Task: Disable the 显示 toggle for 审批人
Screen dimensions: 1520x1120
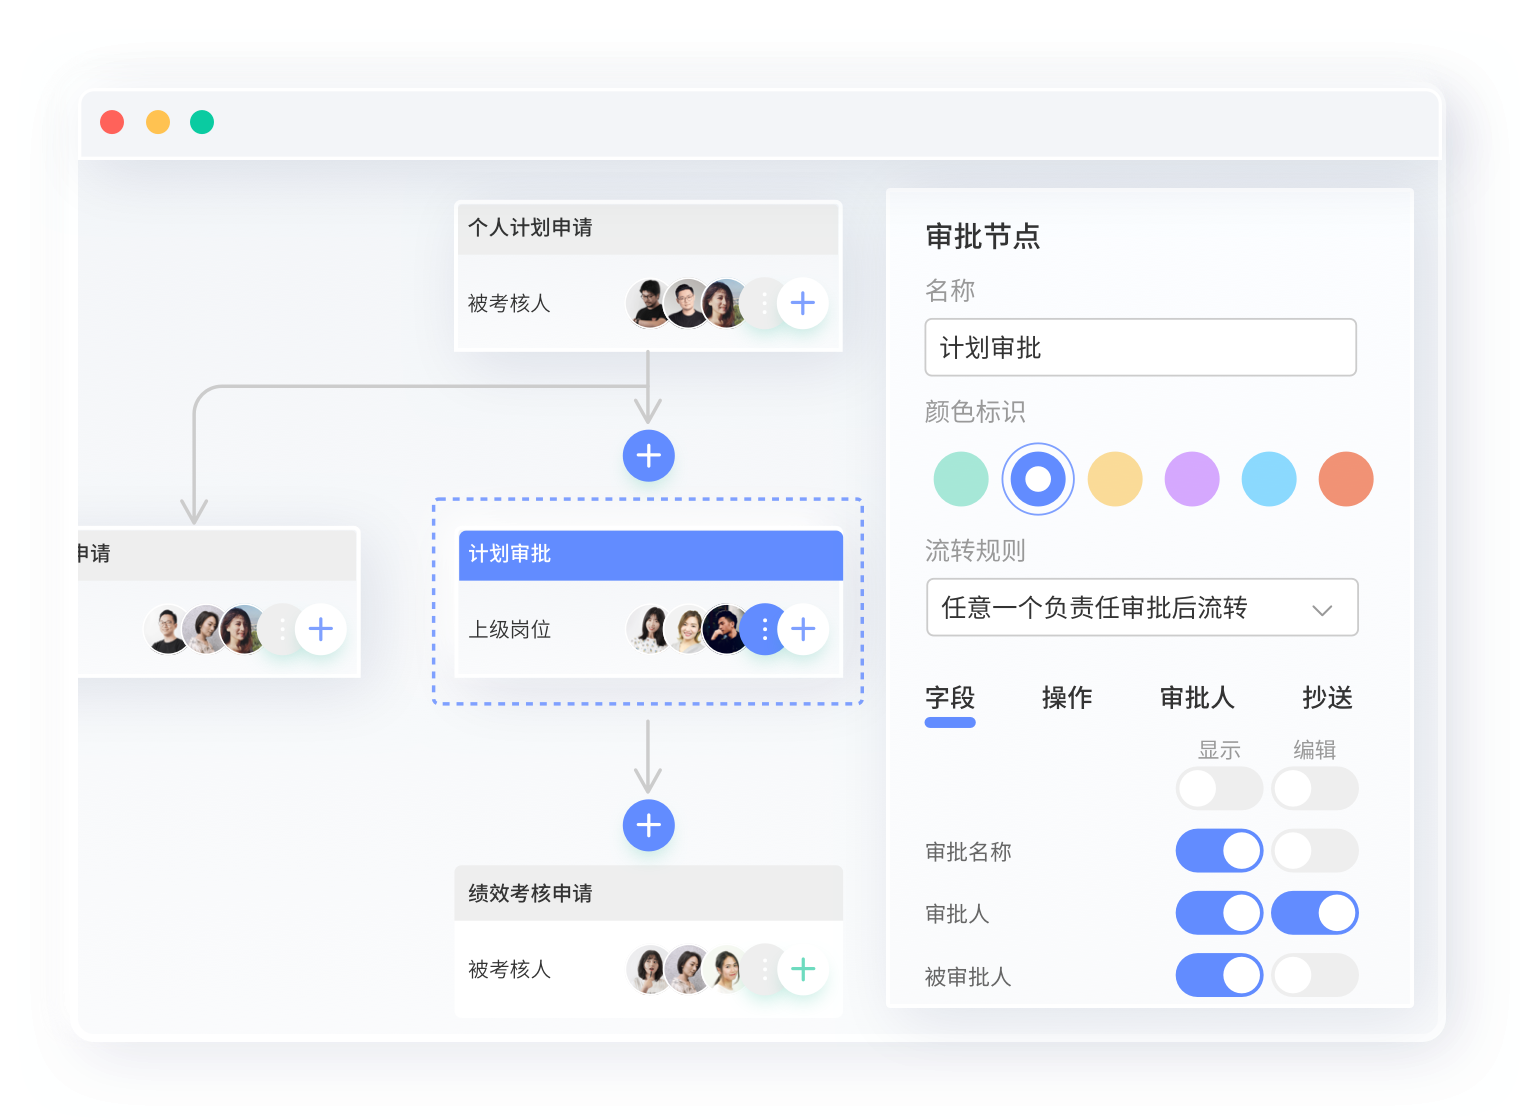Action: (1219, 913)
